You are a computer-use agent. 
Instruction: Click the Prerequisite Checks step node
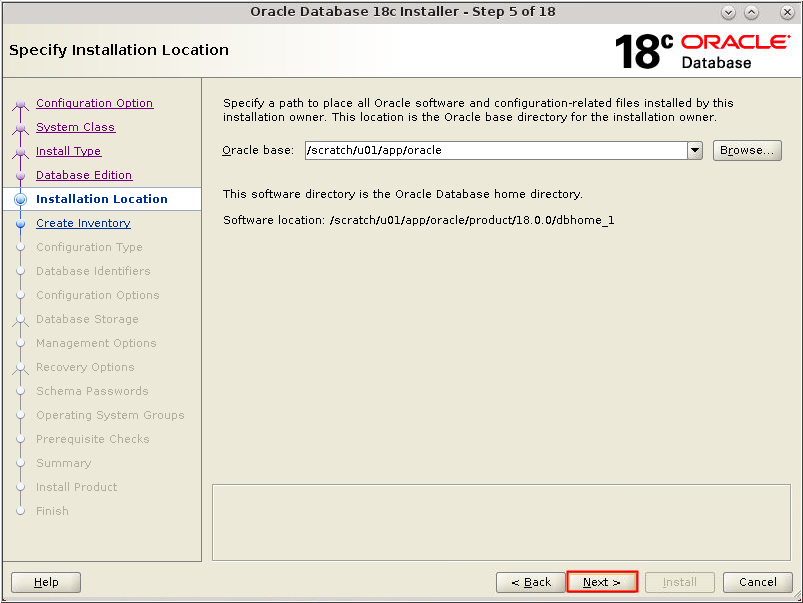[22, 439]
